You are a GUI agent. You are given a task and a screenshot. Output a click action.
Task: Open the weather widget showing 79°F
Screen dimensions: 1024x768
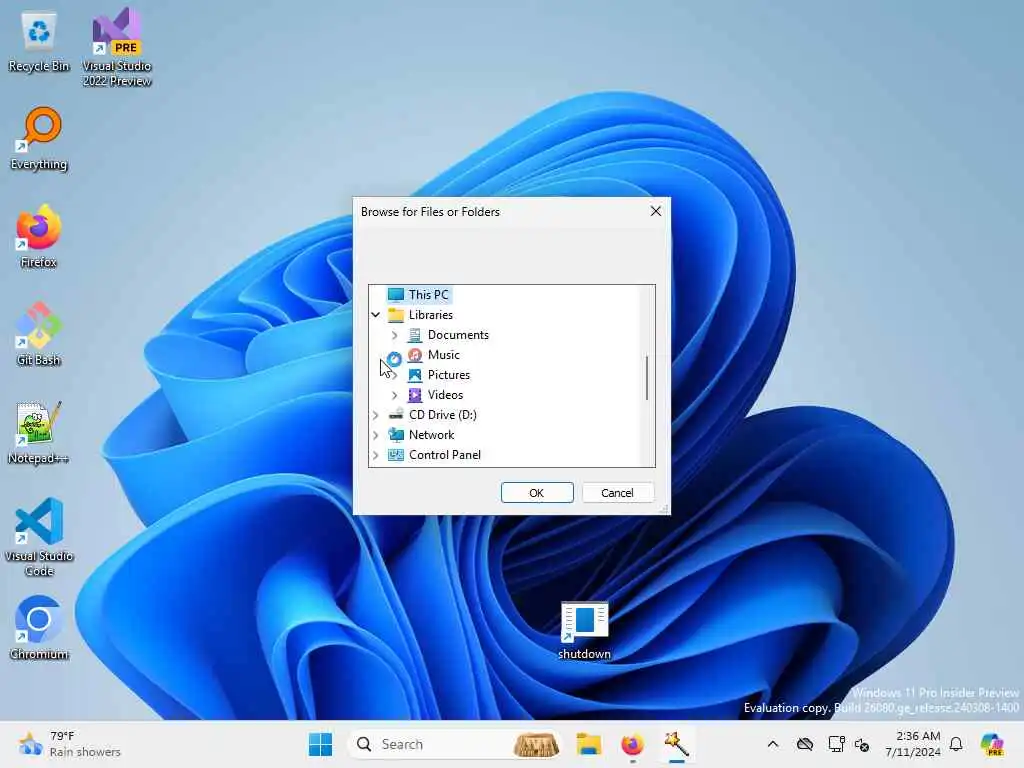(x=69, y=744)
